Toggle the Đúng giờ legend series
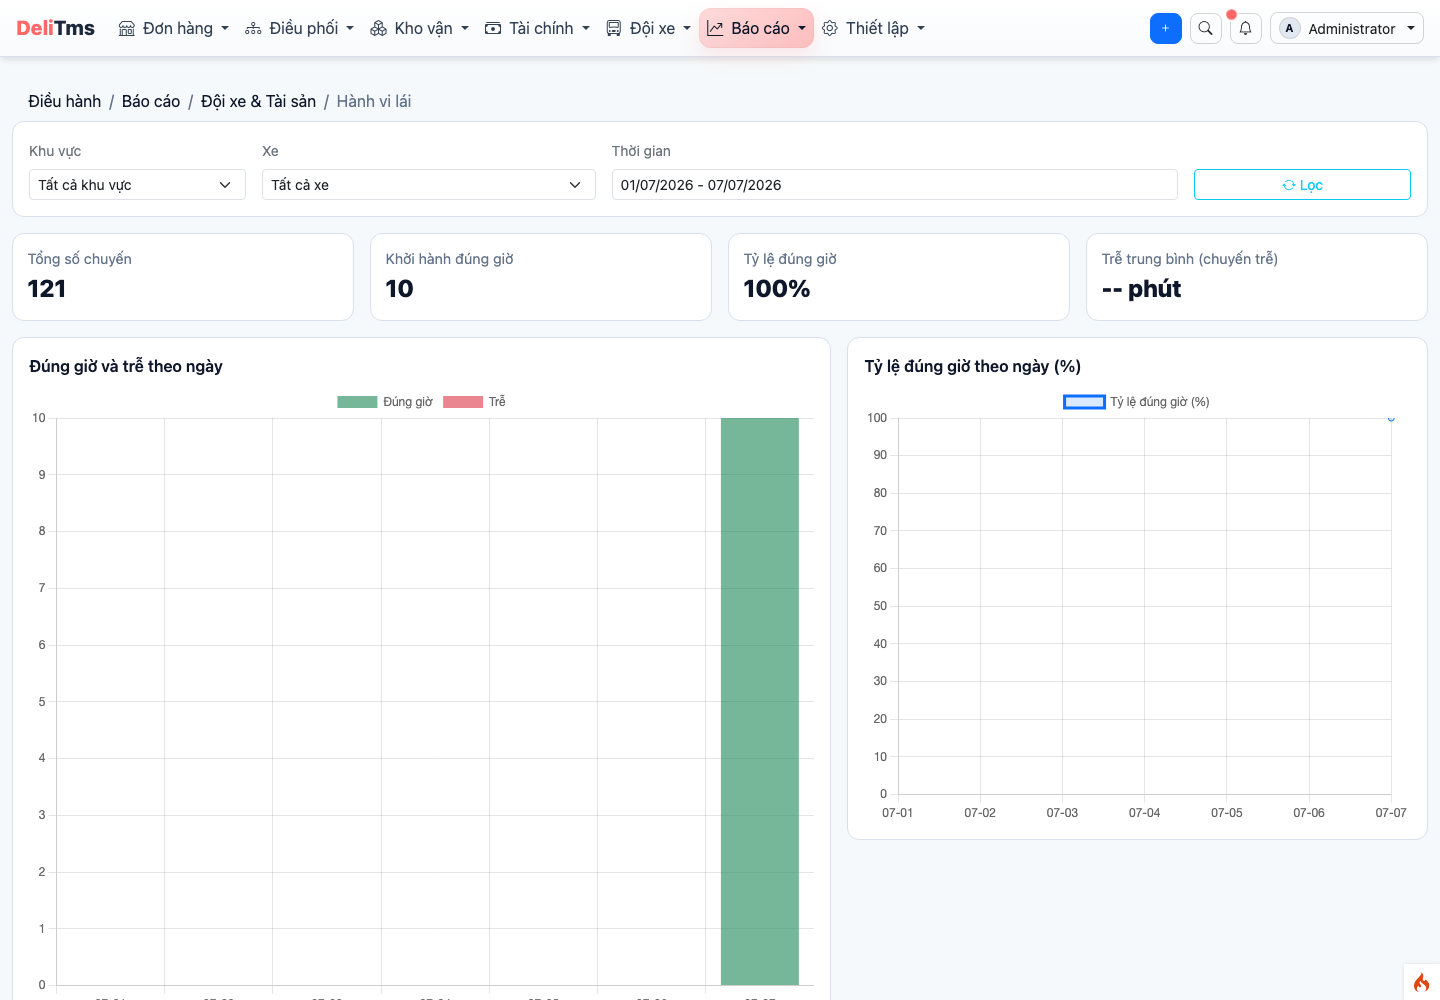This screenshot has width=1440, height=1000. pos(385,402)
